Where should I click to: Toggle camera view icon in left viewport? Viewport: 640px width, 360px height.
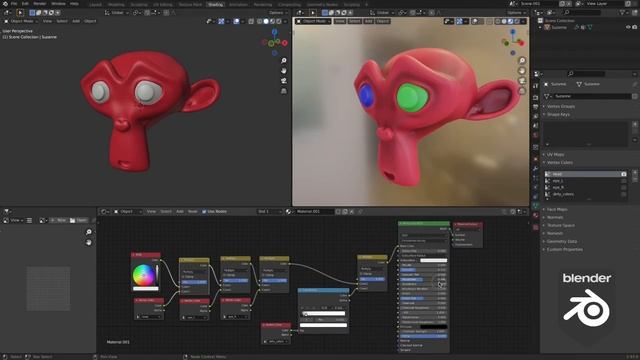[284, 81]
